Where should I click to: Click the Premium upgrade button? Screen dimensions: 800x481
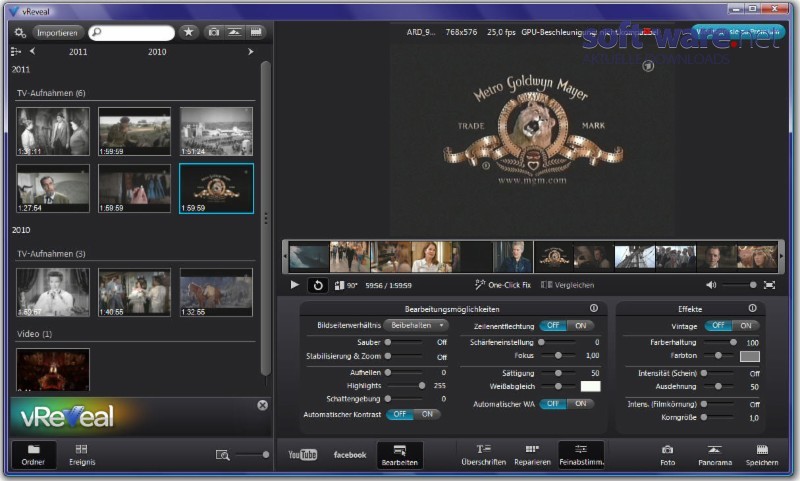coord(738,32)
